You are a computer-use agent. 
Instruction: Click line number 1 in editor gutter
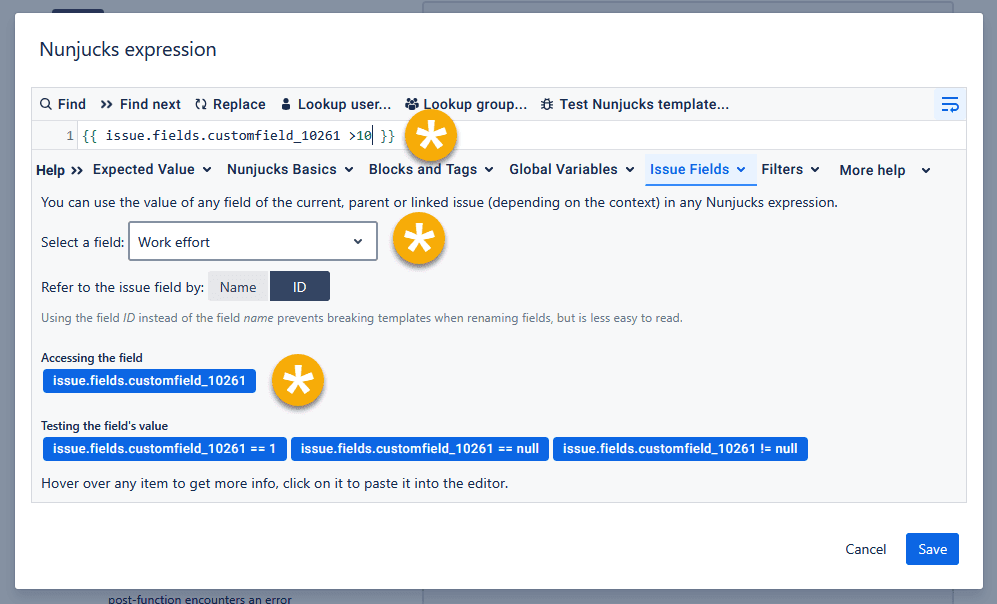click(69, 135)
